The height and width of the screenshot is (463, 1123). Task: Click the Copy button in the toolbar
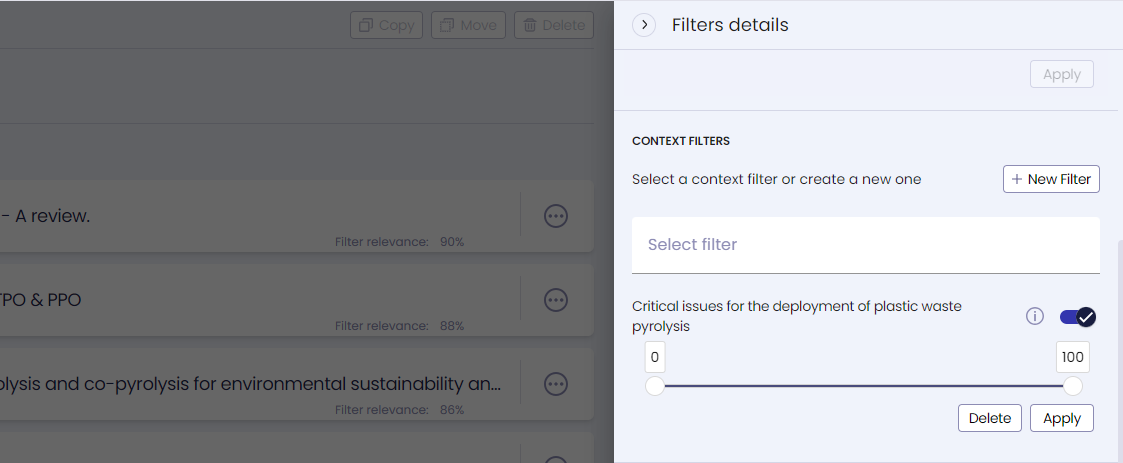[x=386, y=25]
